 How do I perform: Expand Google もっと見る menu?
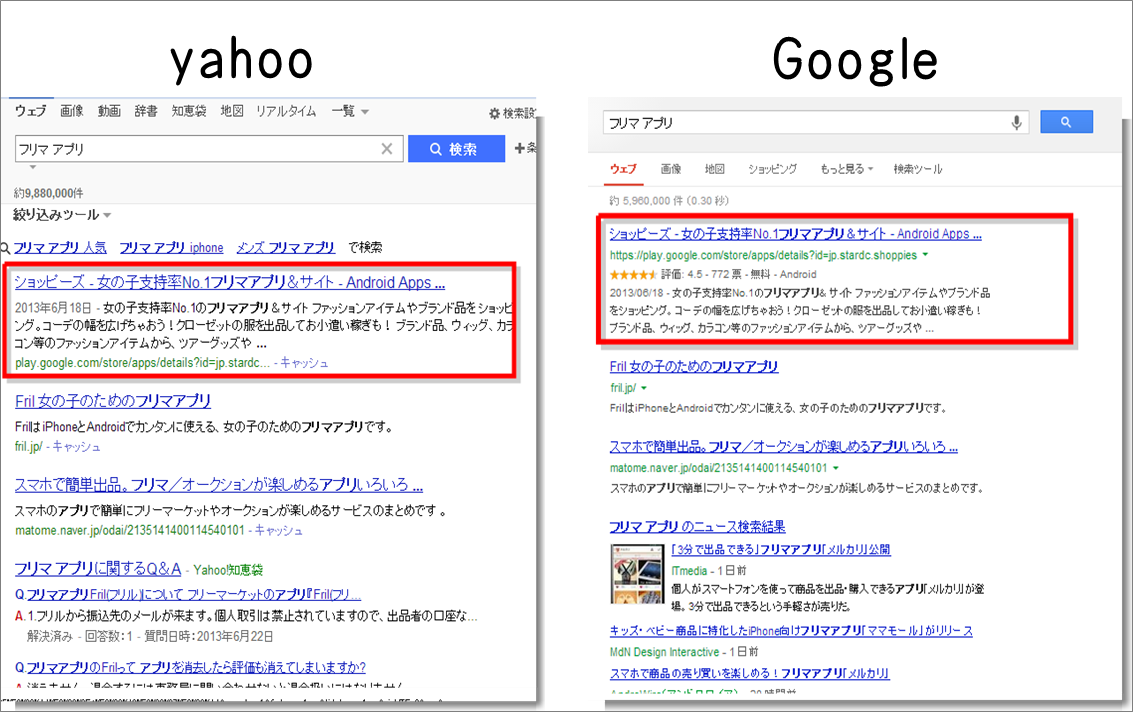[x=846, y=169]
